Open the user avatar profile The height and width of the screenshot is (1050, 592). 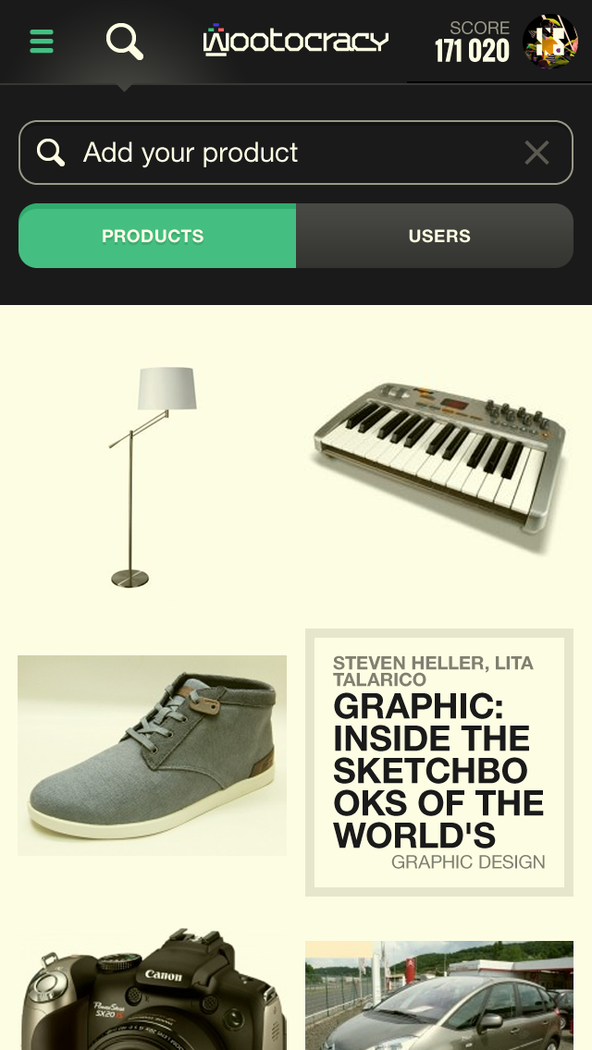550,42
